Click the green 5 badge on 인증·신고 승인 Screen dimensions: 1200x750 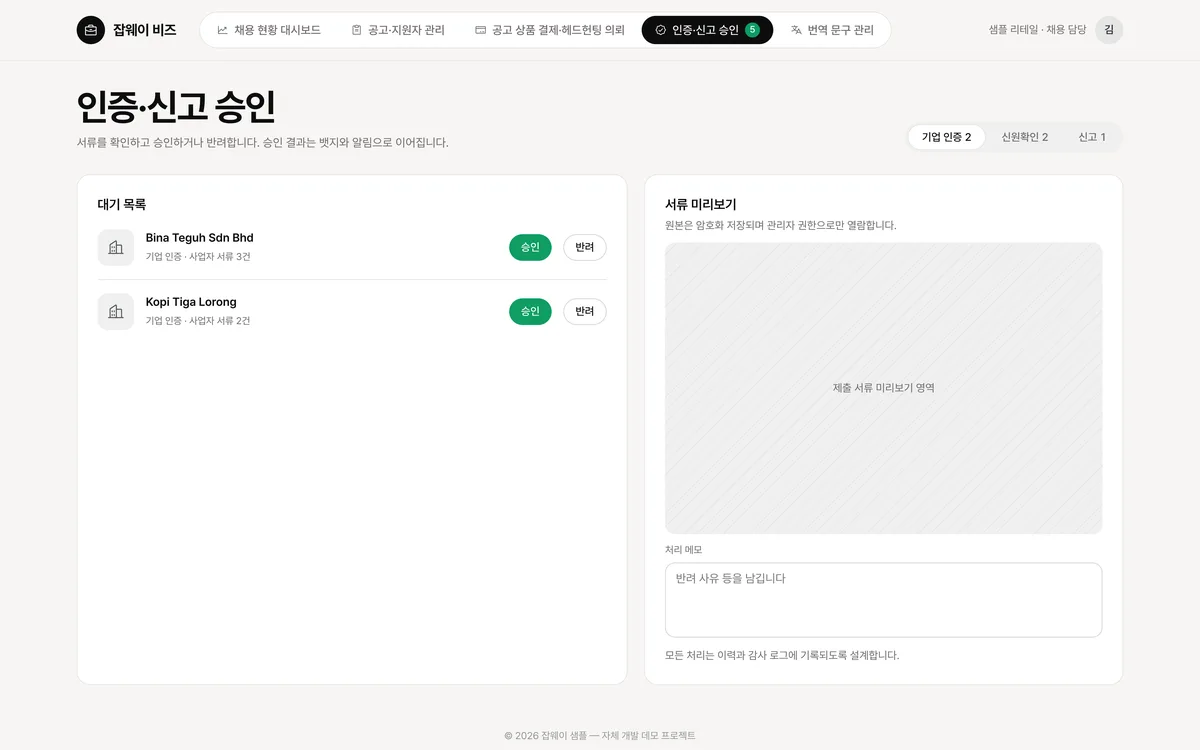pos(752,30)
